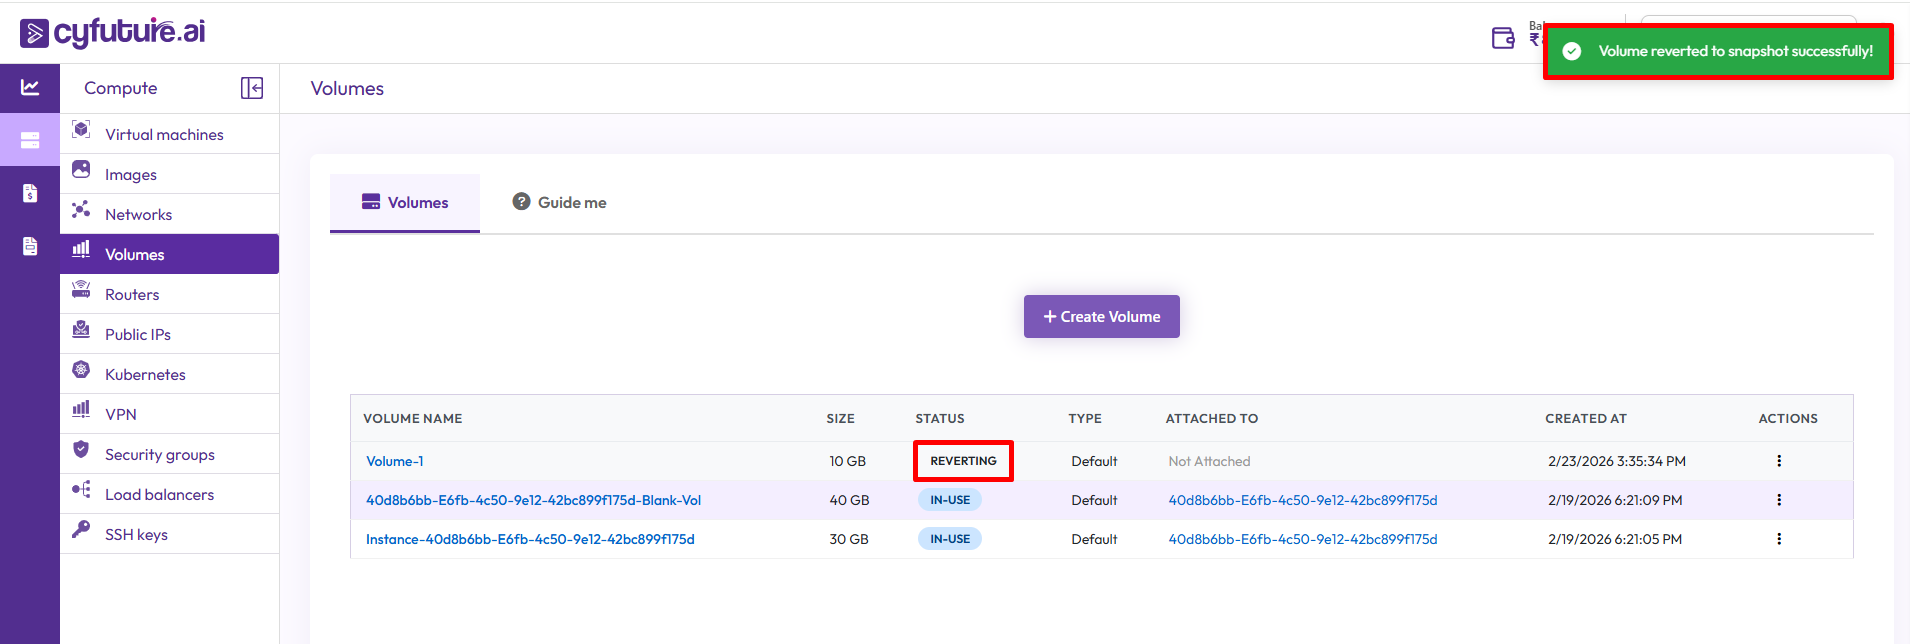Select the Volumes tab

(405, 202)
